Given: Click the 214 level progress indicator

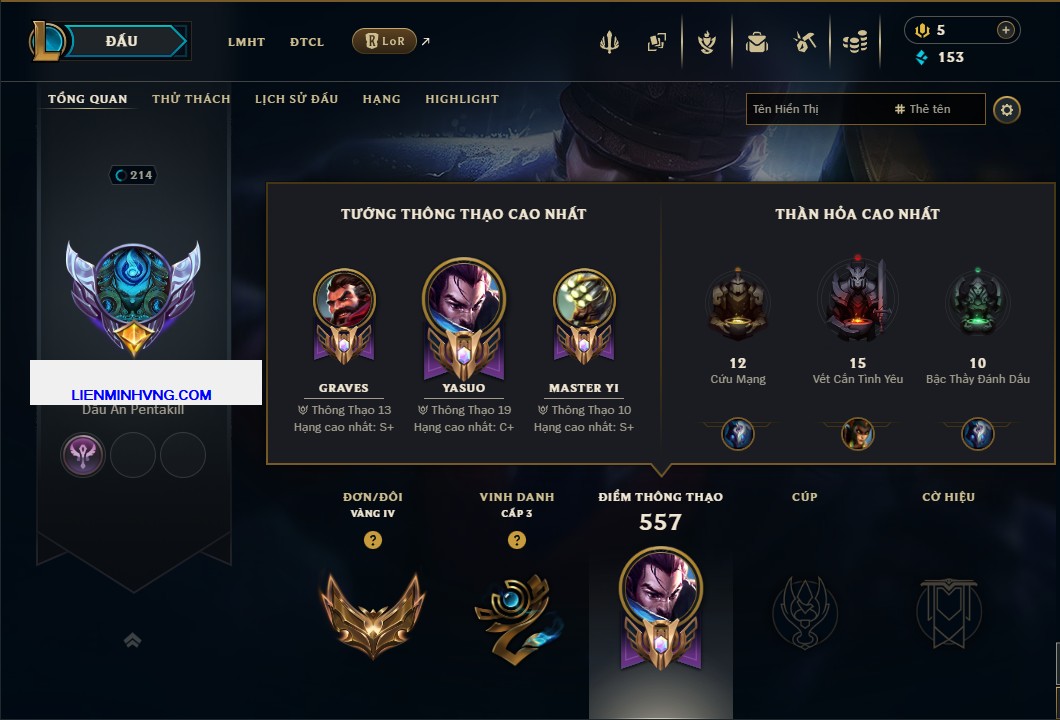Looking at the screenshot, I should point(133,175).
